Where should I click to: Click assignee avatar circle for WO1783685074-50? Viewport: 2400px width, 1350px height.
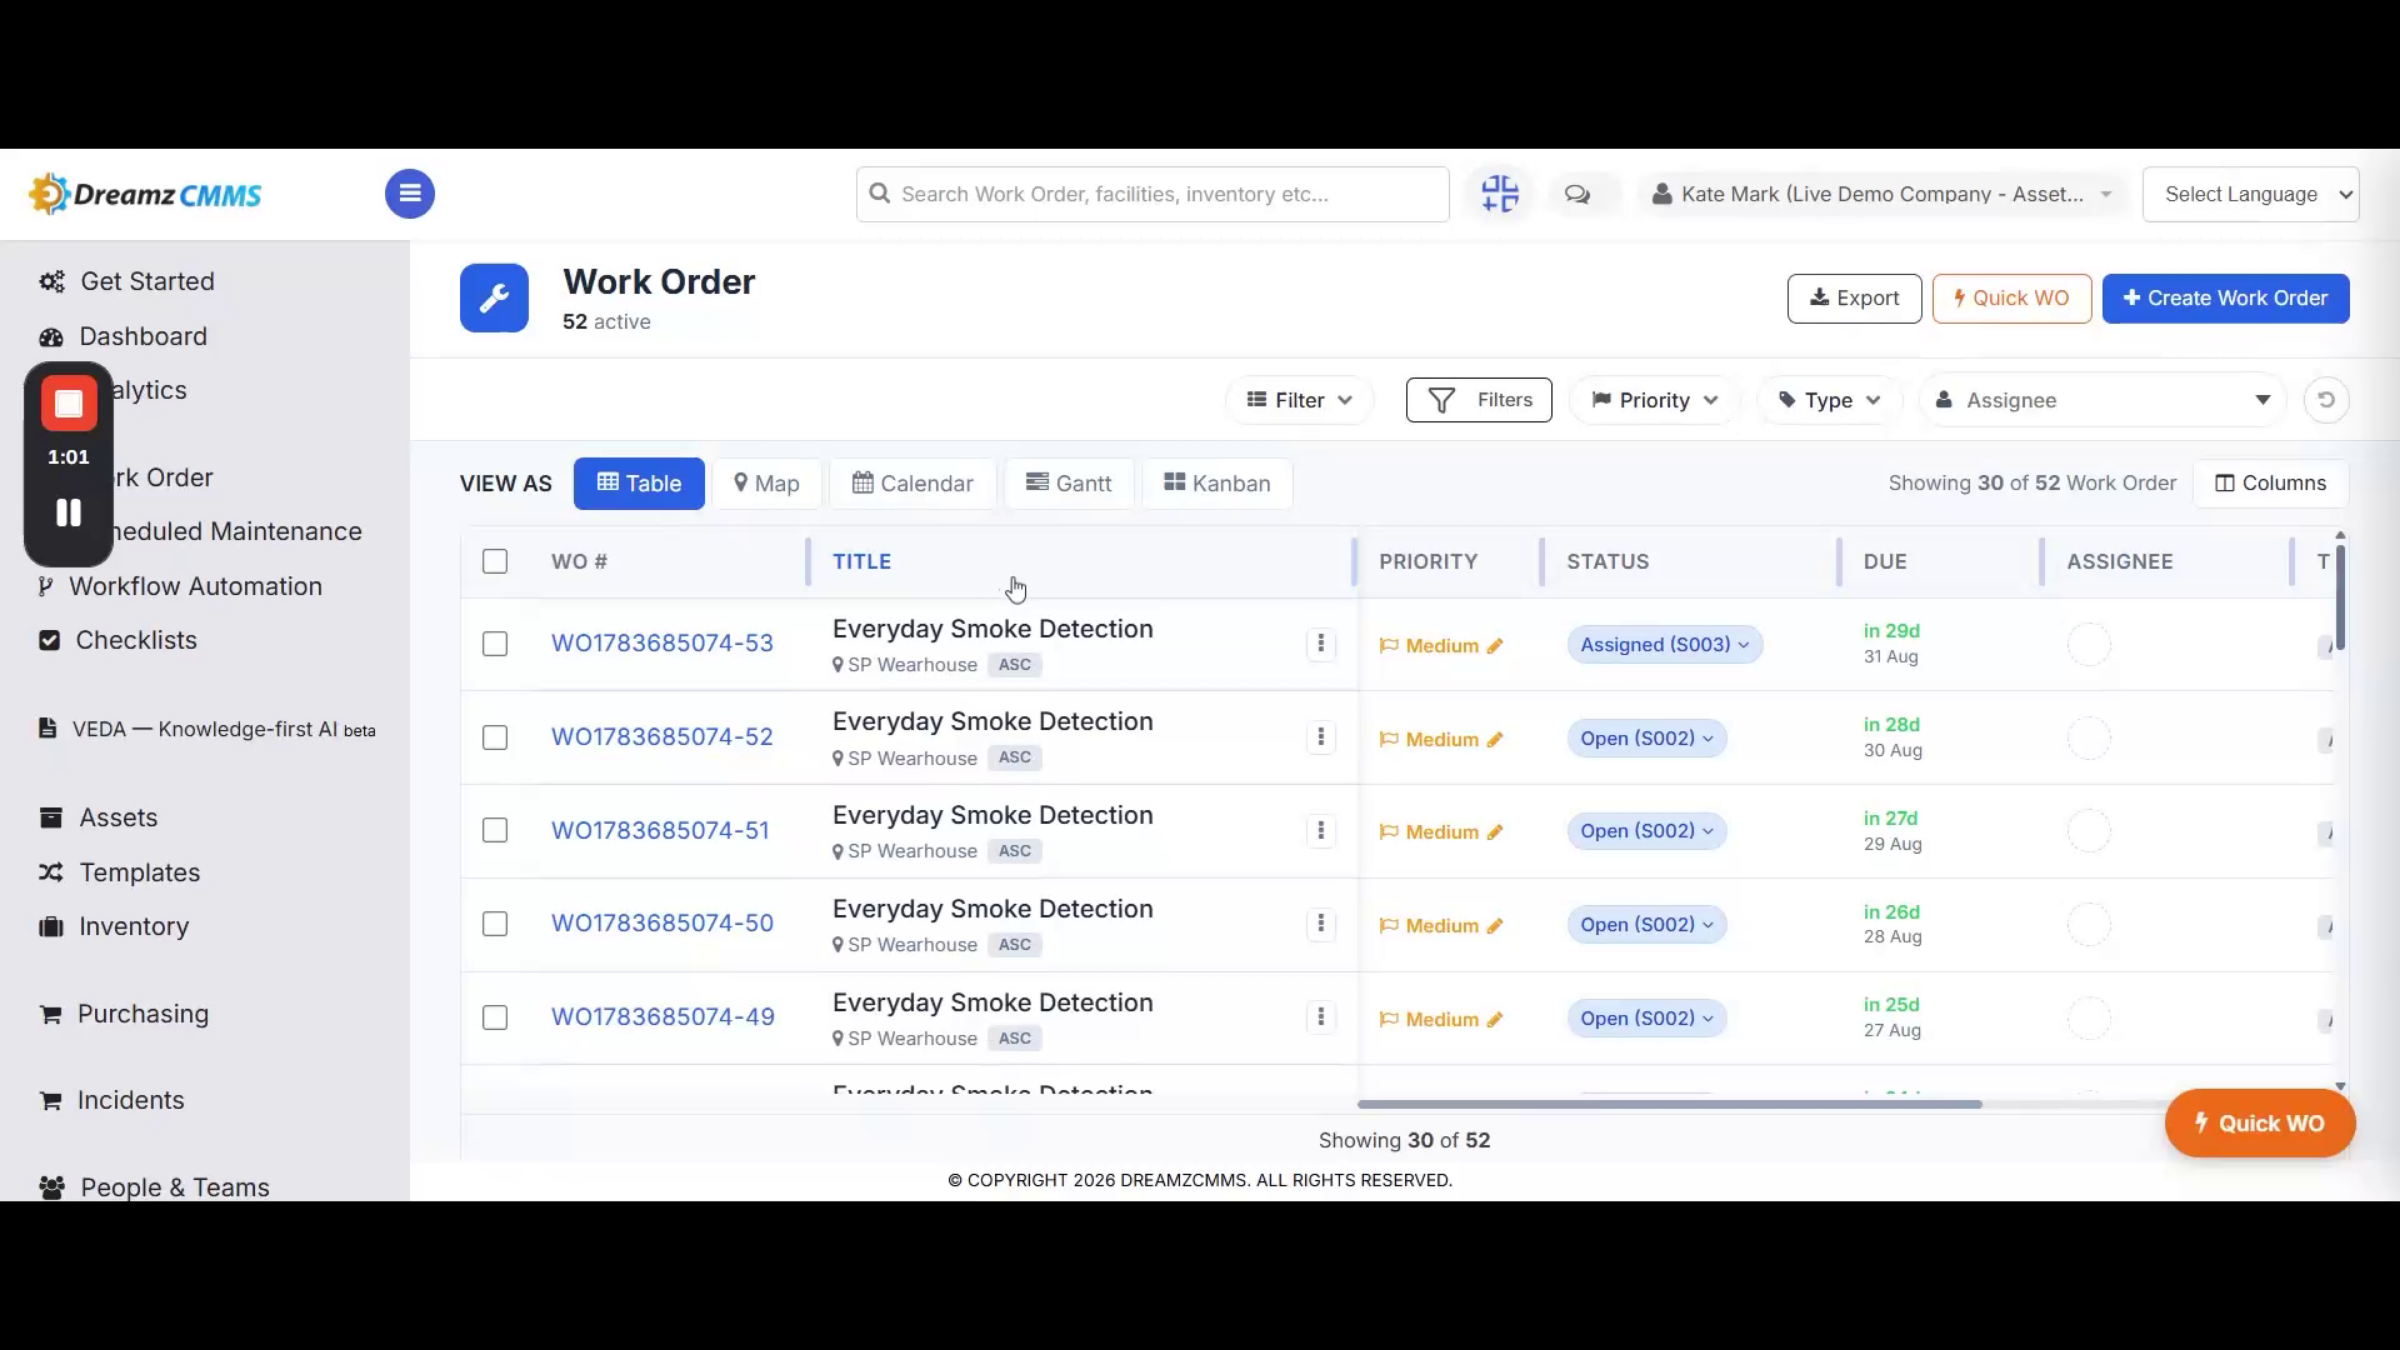(x=2089, y=925)
